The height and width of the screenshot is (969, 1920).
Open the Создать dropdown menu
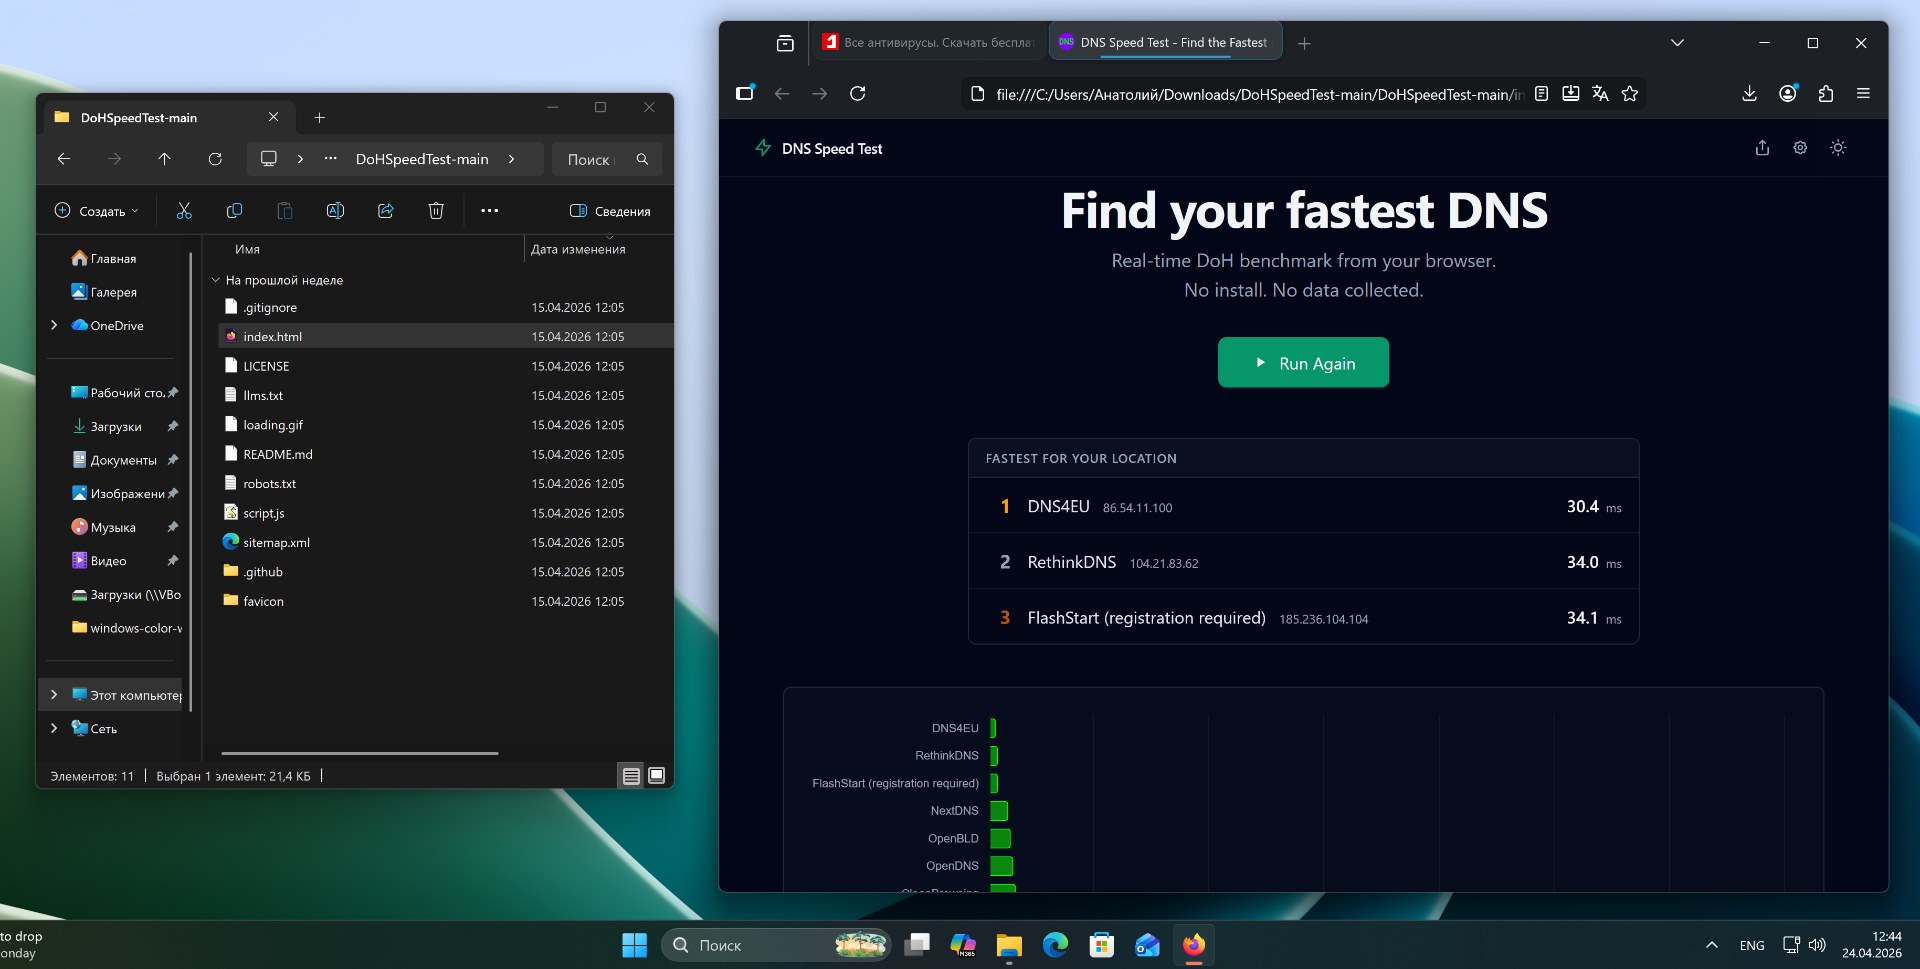tap(97, 211)
